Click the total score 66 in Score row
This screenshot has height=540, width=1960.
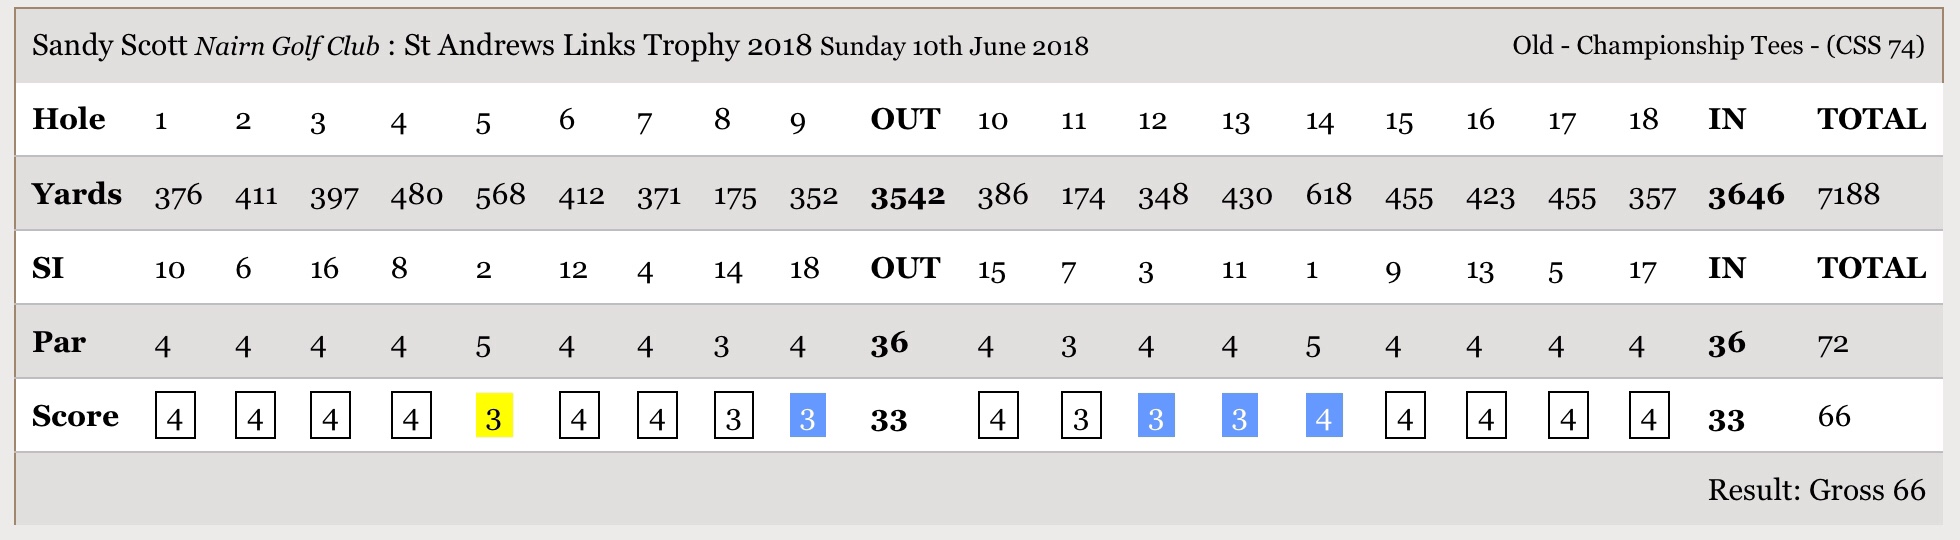[x=1833, y=416]
